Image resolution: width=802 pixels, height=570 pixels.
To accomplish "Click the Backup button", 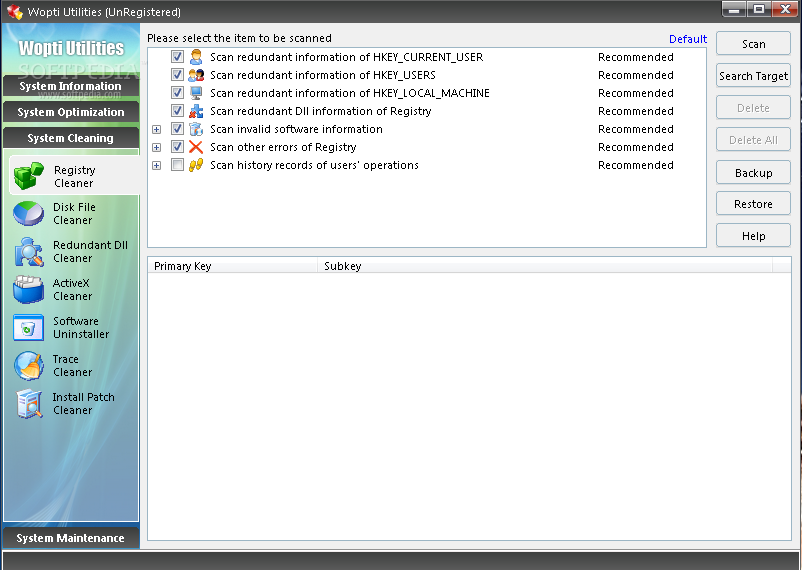I will click(x=753, y=173).
